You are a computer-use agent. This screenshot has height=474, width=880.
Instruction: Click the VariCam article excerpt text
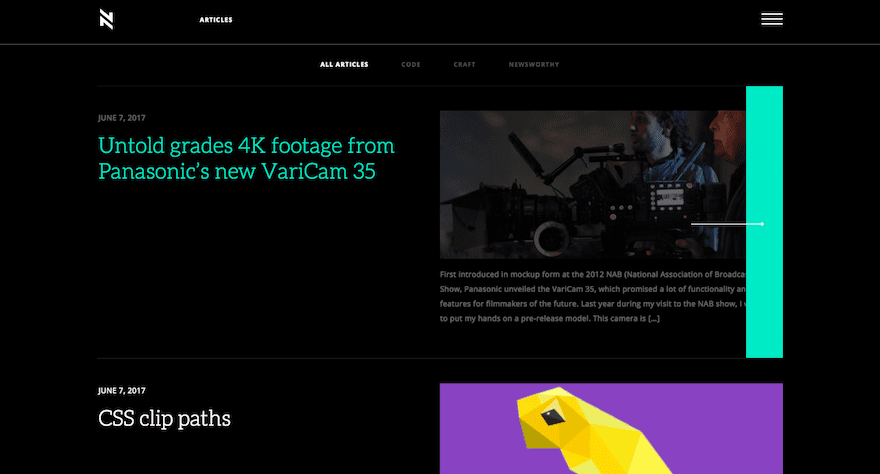[x=593, y=296]
